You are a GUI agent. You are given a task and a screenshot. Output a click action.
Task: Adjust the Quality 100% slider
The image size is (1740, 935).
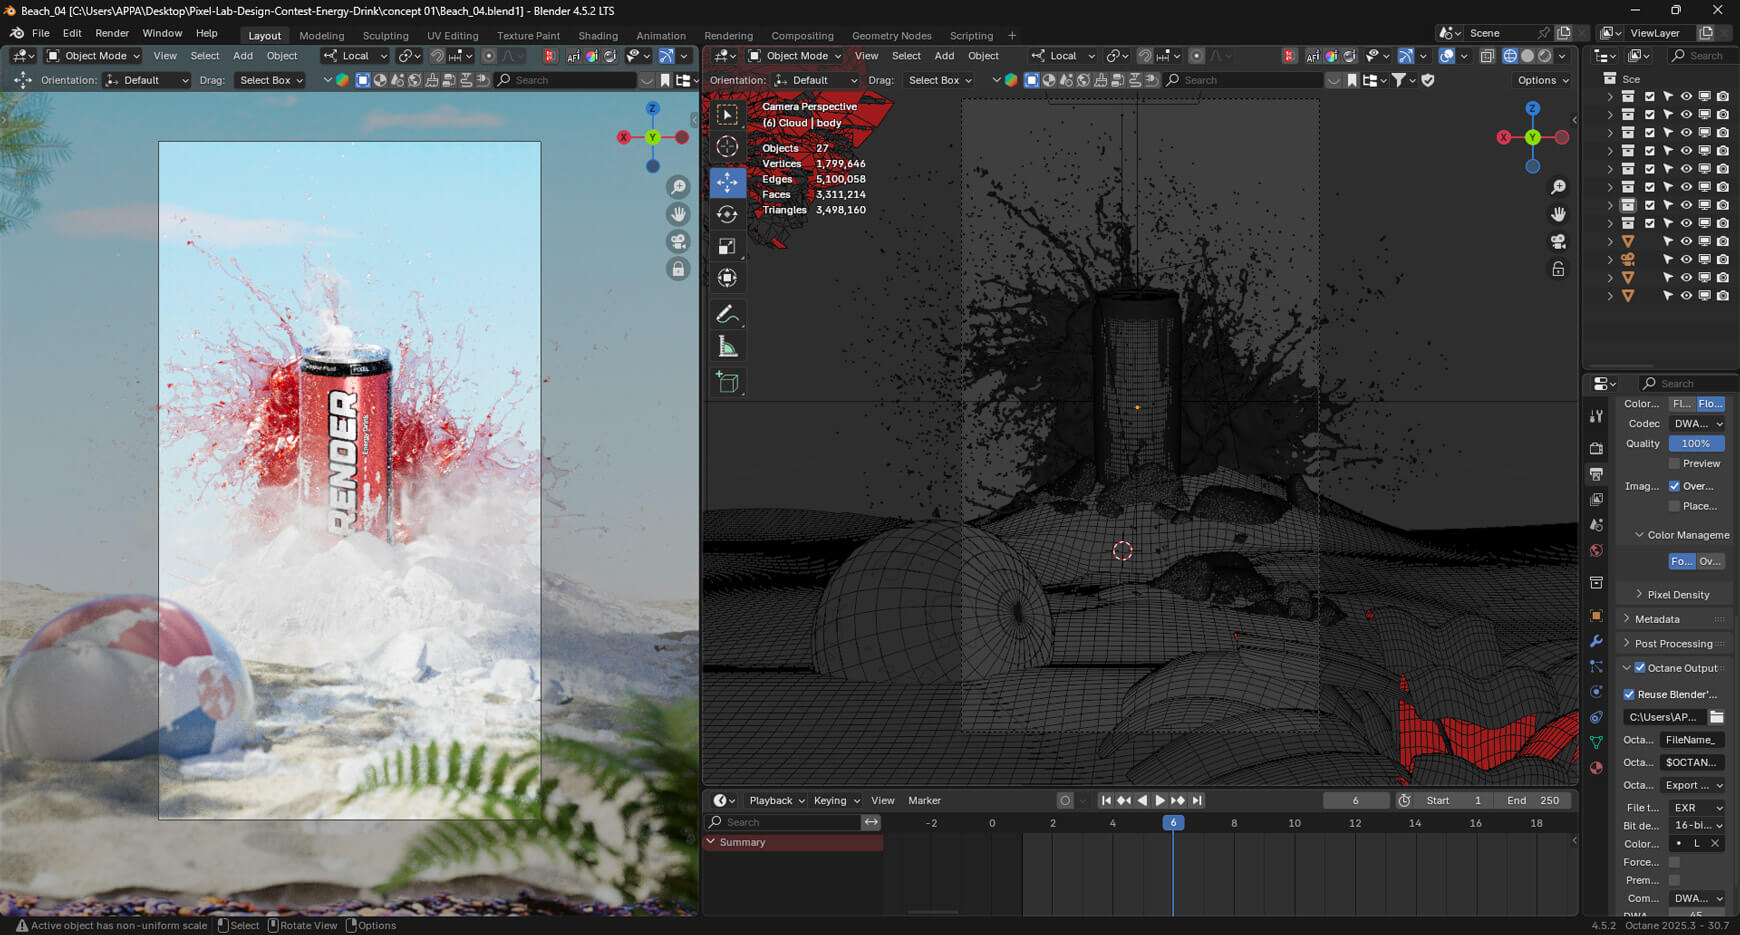[x=1695, y=444]
